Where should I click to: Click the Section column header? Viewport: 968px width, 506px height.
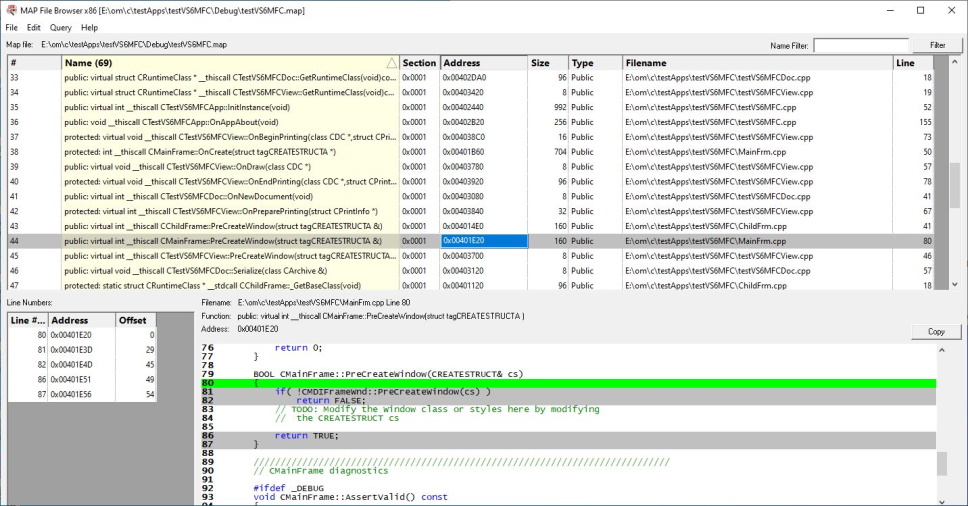419,63
